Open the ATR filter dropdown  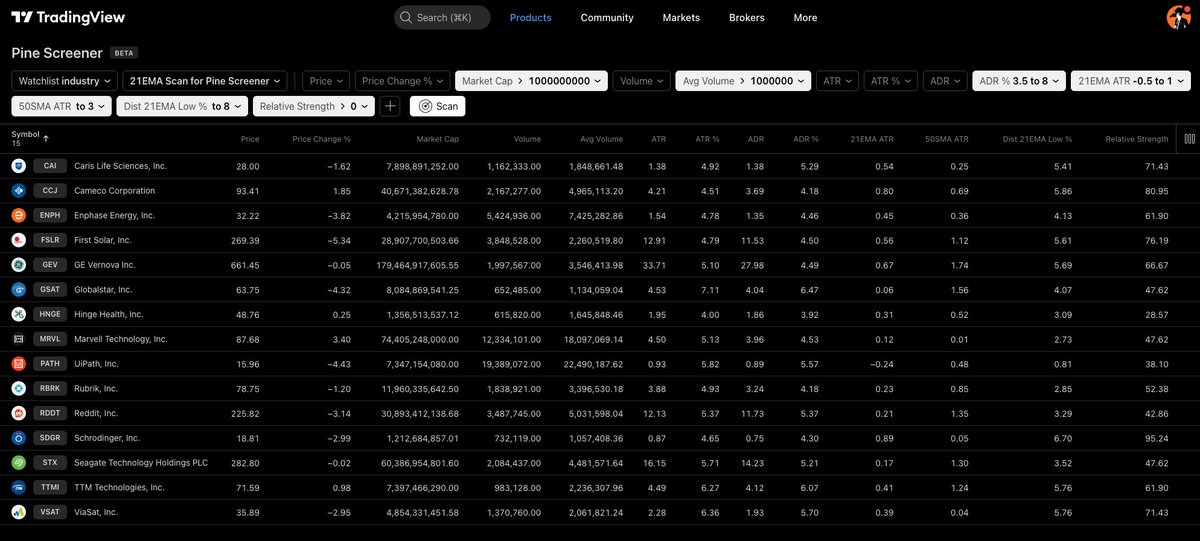[x=837, y=81]
